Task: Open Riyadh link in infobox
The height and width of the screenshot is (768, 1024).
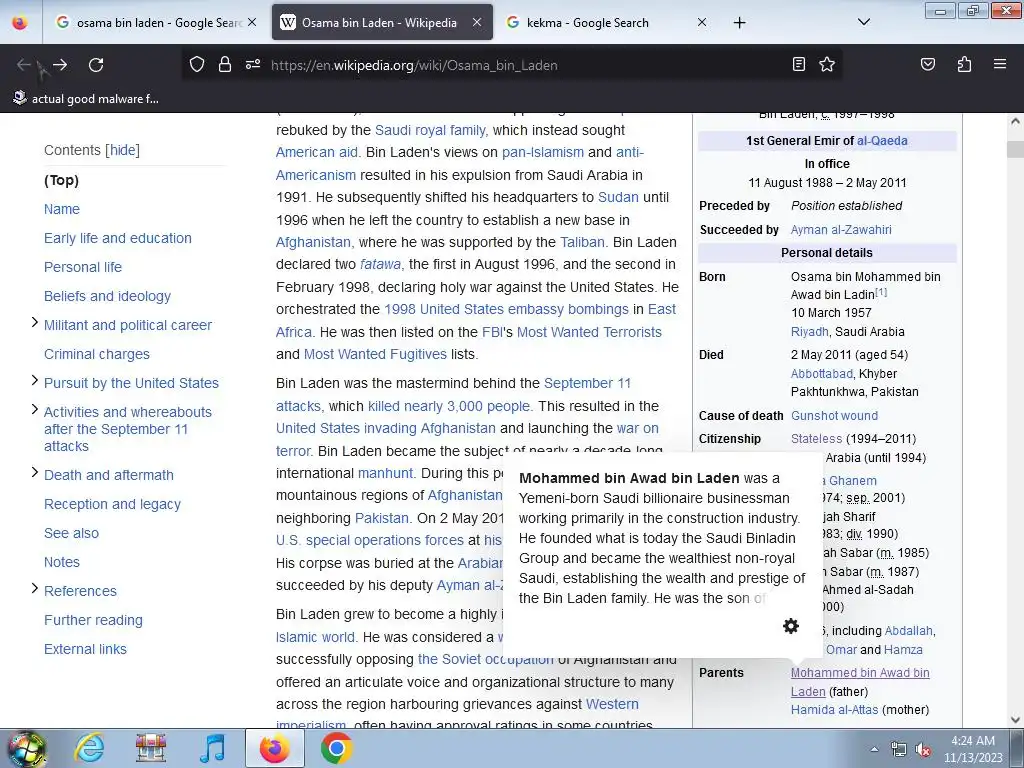Action: click(x=810, y=332)
